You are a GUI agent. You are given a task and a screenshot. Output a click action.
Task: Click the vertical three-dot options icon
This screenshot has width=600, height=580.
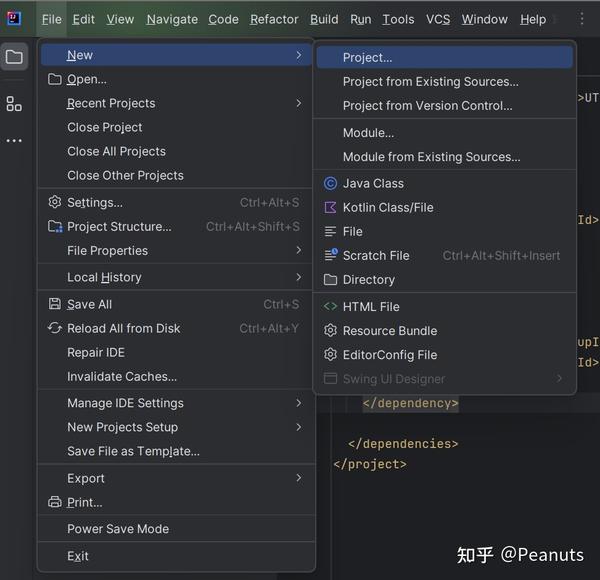582,19
